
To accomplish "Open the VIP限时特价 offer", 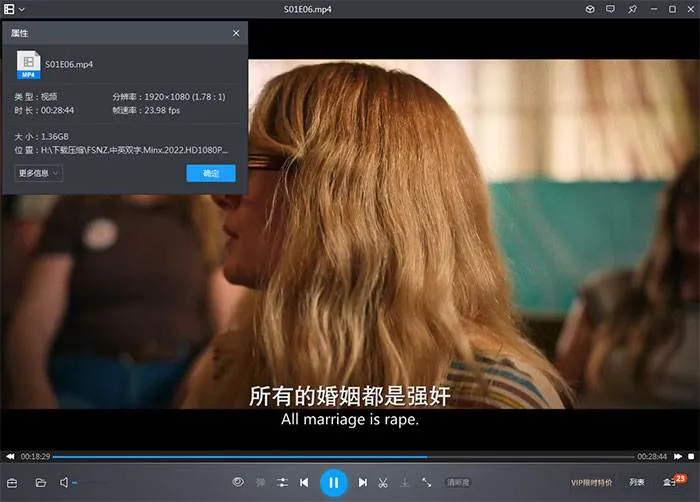I will coord(592,483).
